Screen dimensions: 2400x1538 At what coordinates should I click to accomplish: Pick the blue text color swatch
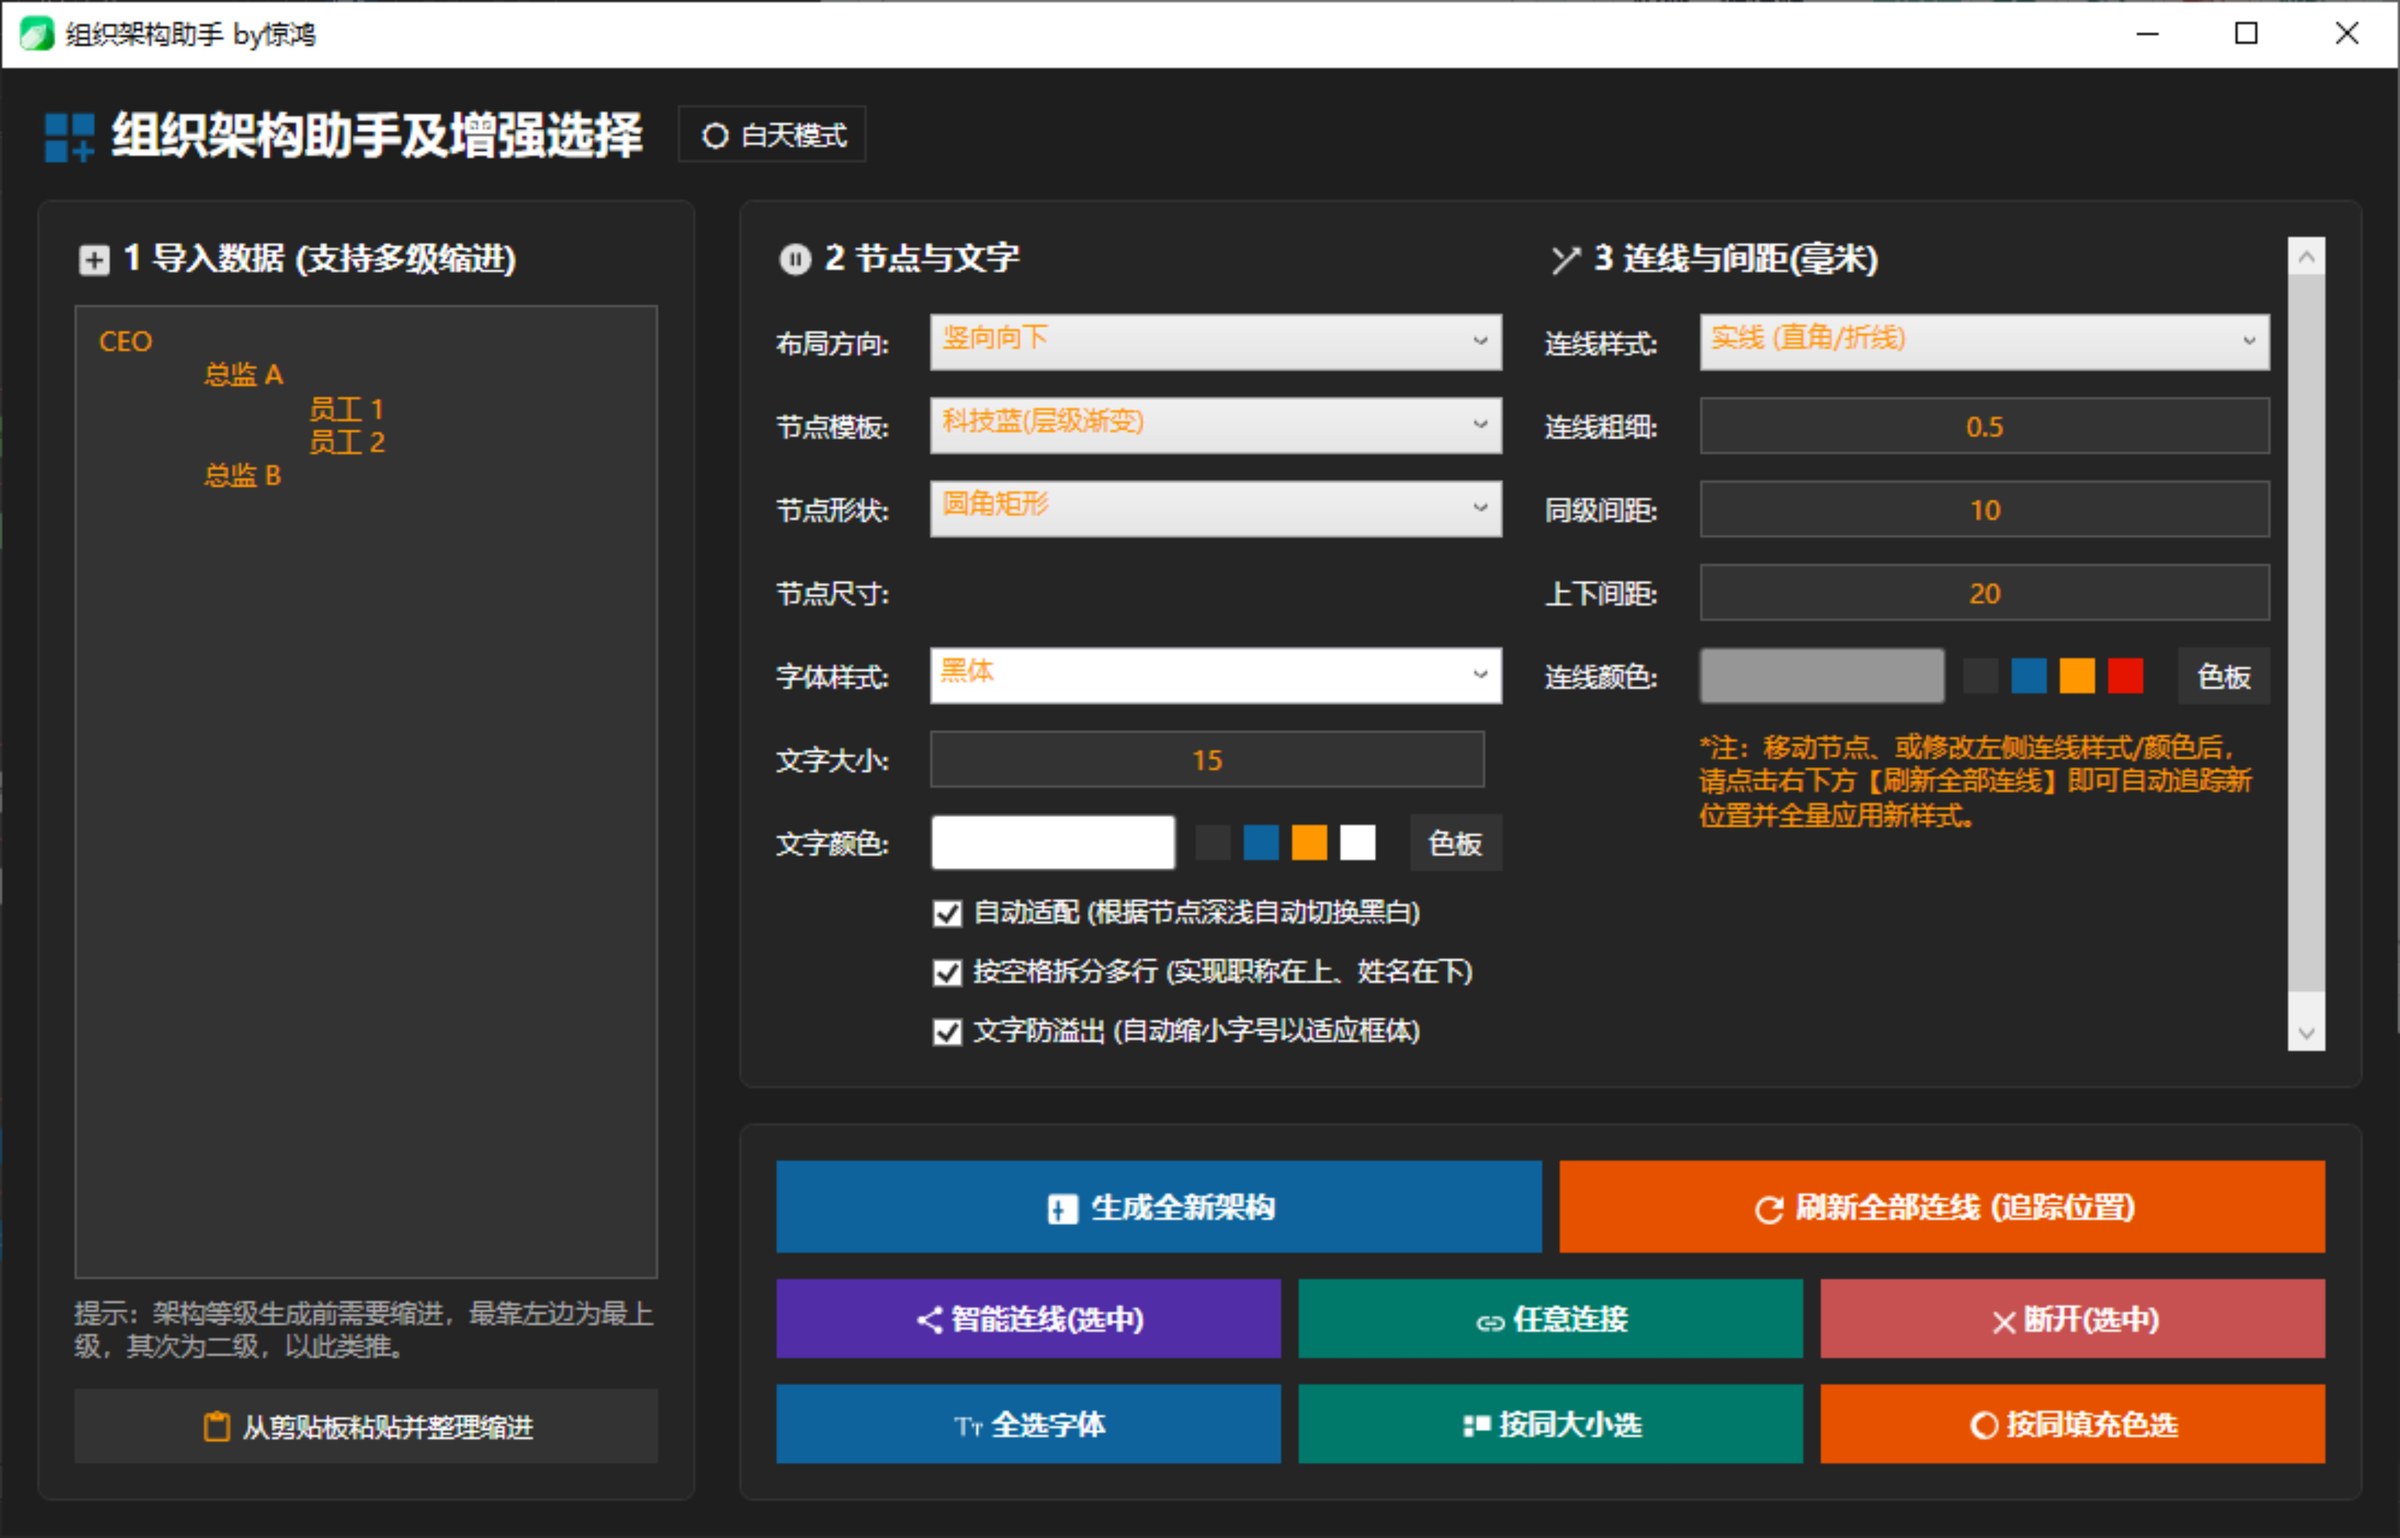tap(1261, 842)
